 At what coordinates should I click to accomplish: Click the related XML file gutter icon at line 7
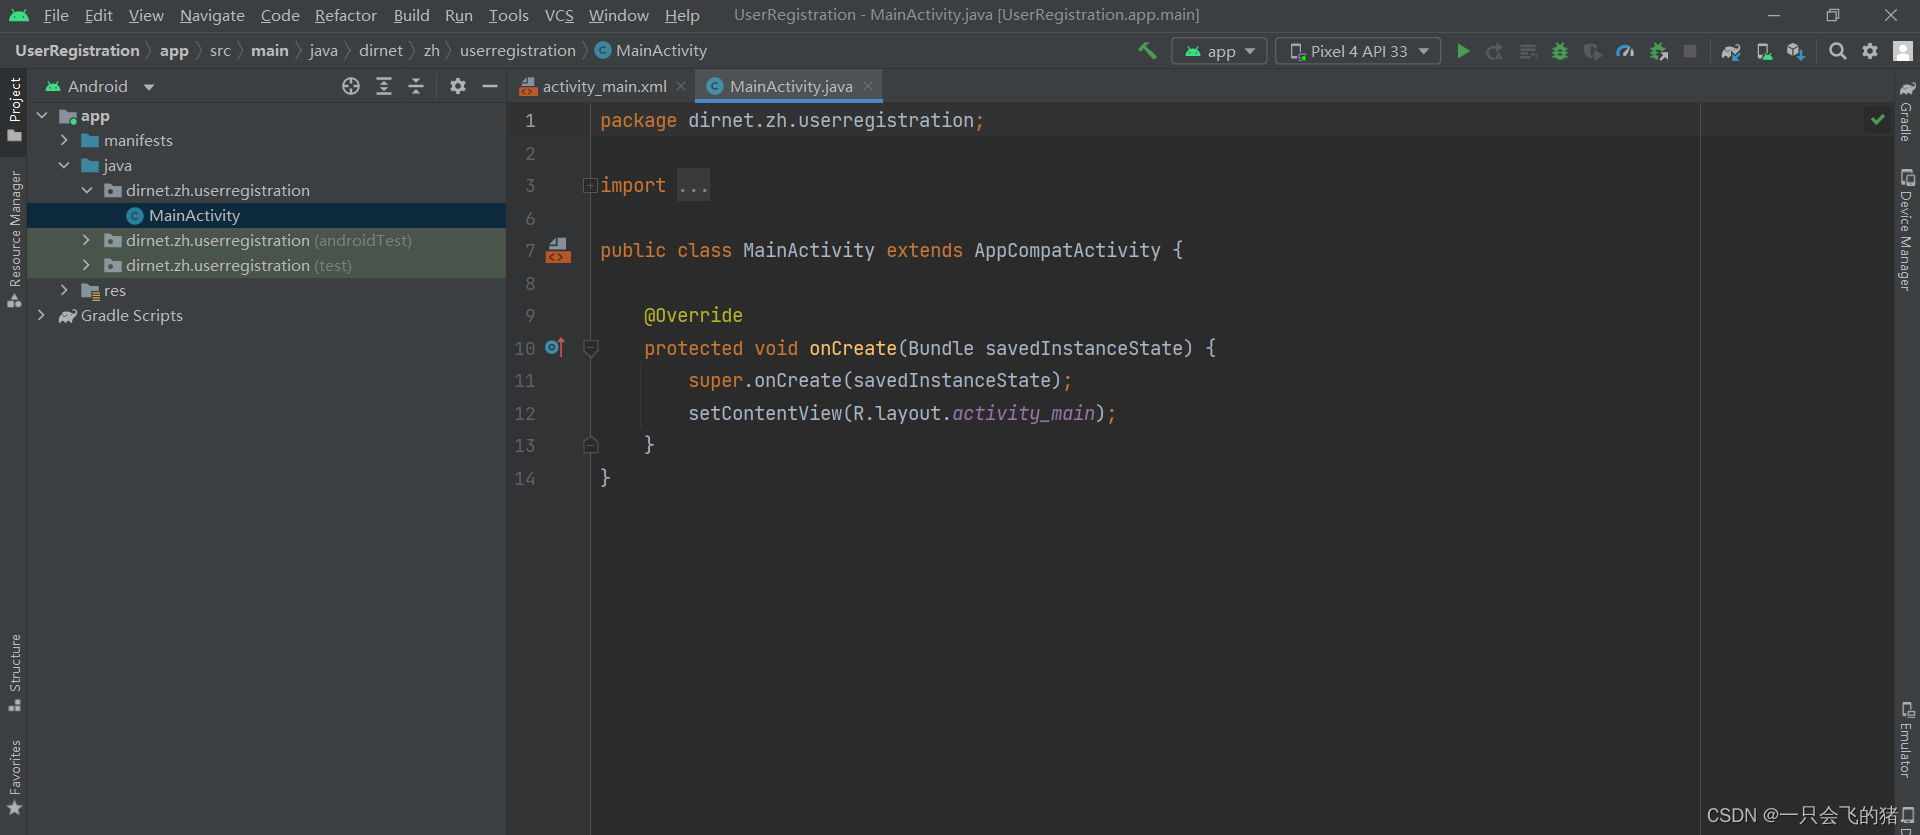[x=558, y=250]
